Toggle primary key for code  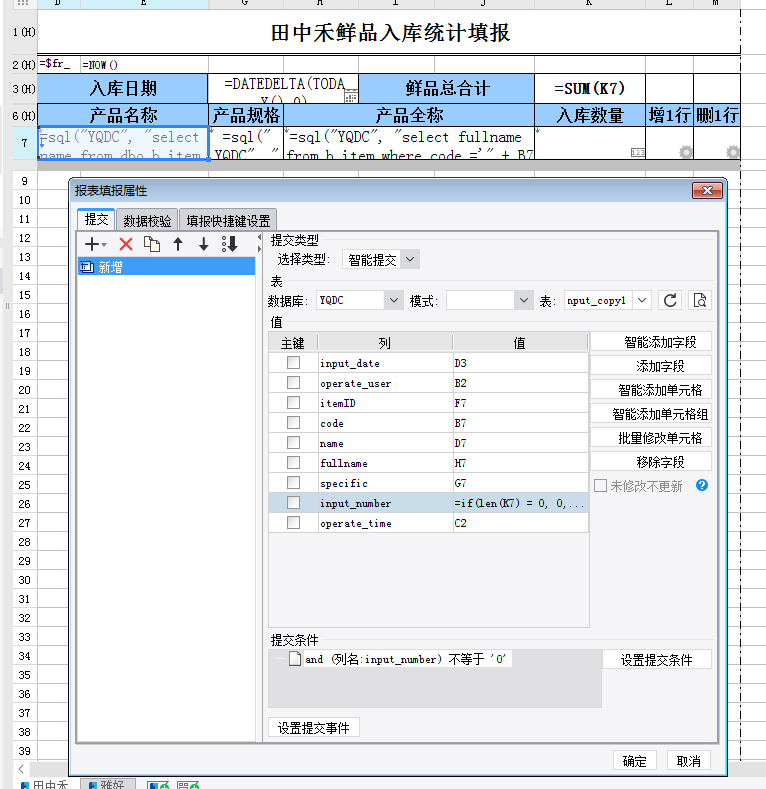tap(293, 423)
